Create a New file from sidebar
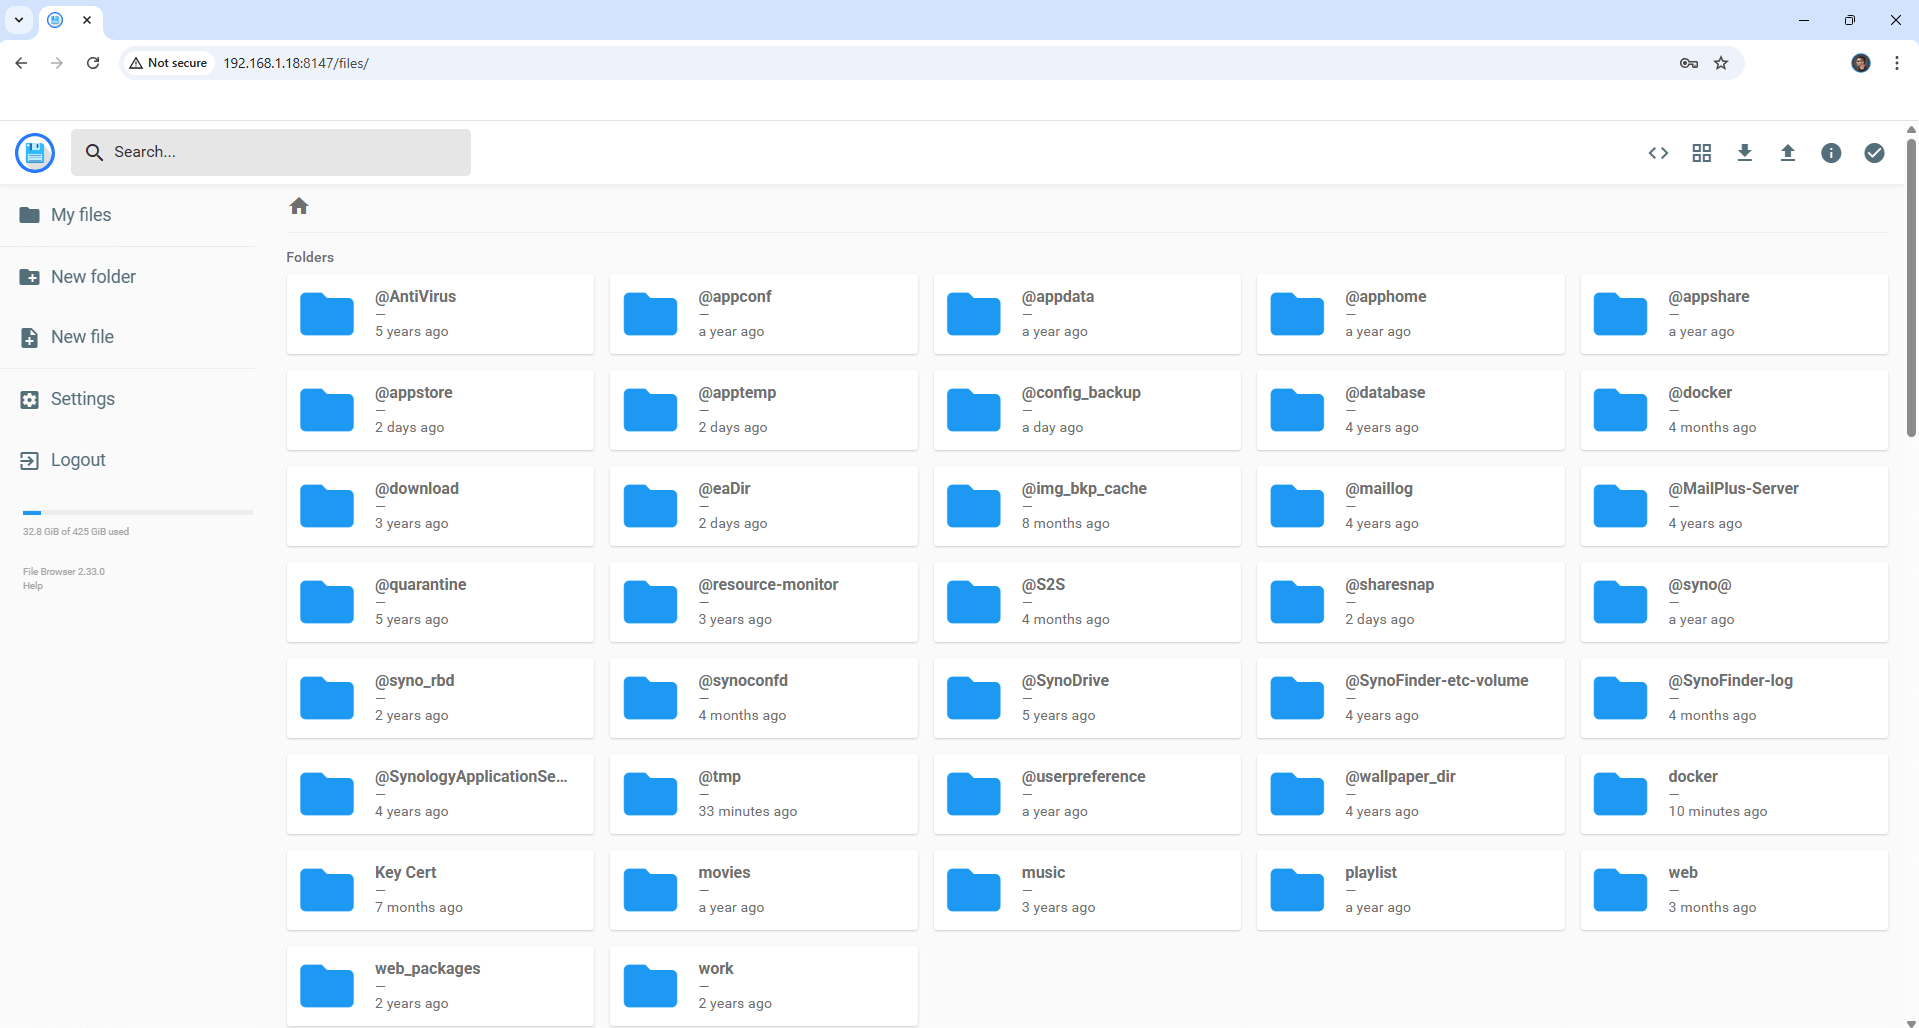This screenshot has height=1028, width=1919. (x=81, y=337)
